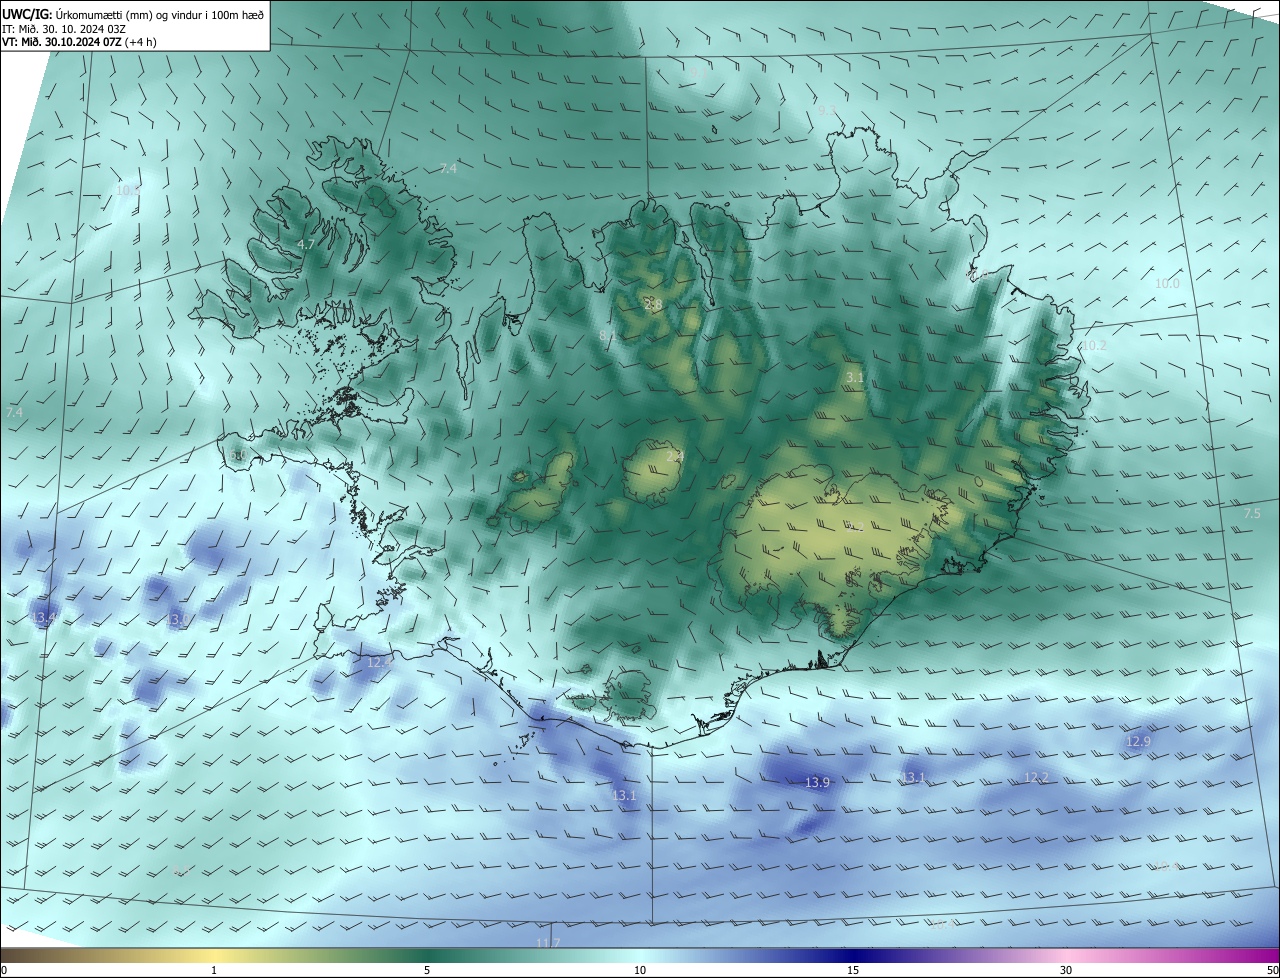Viewport: 1280px width, 978px height.
Task: Select the 12.9 value label
Action: (1139, 741)
